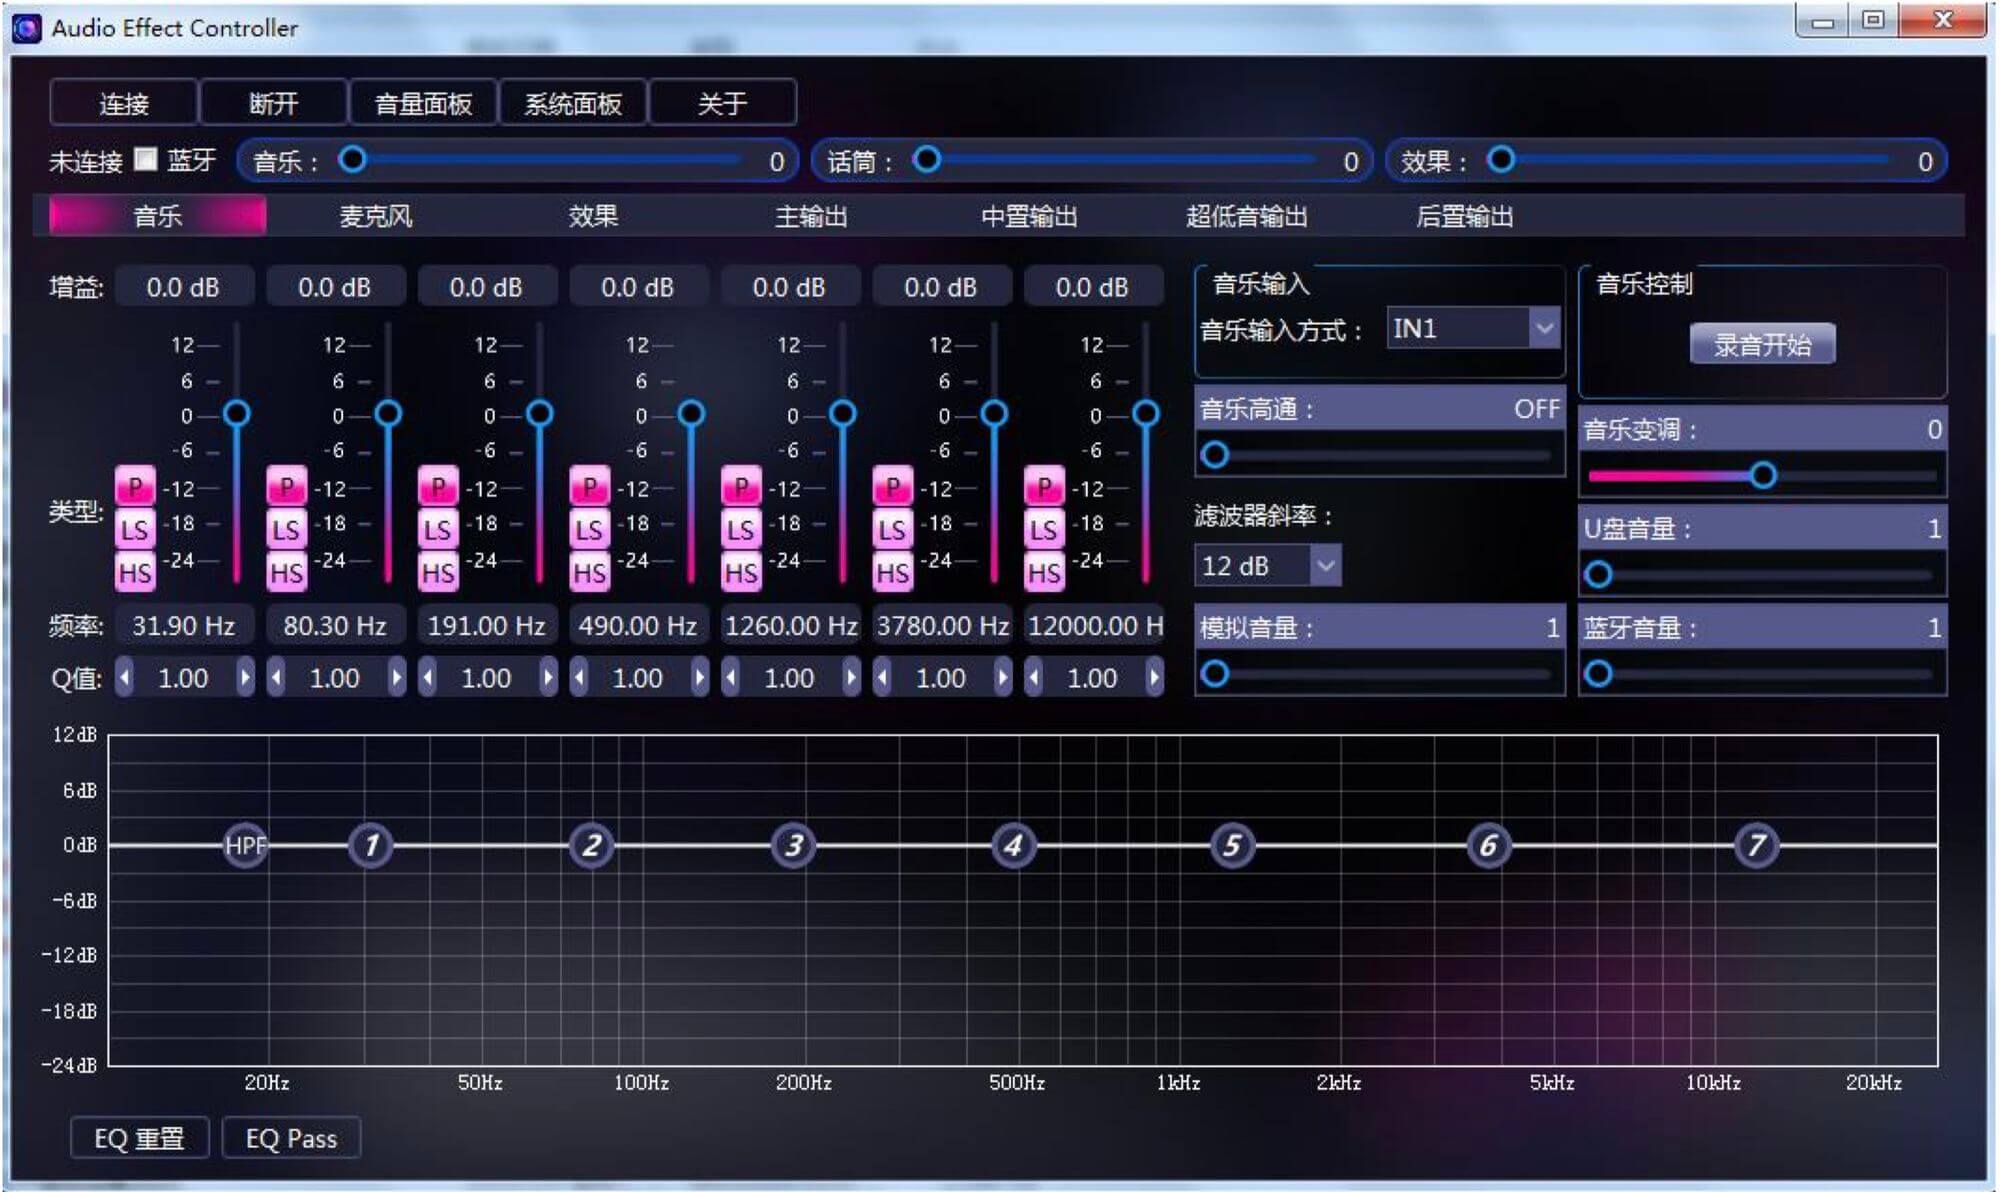Screen dimensions: 2000x1192
Task: Click the EQ 重置 button
Action: coord(139,1138)
